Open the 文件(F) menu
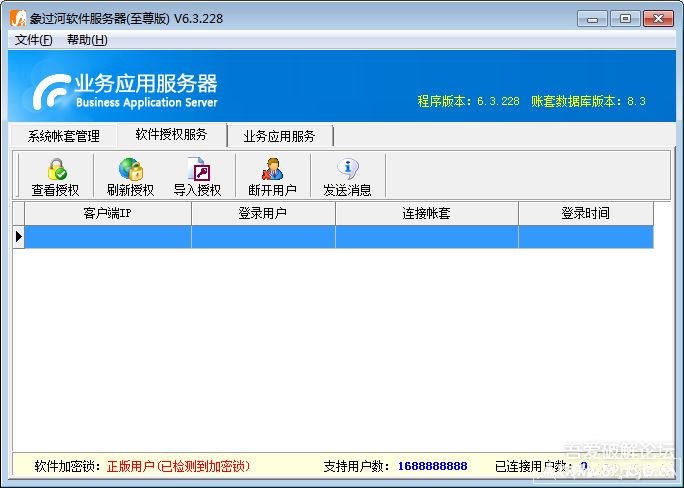The height and width of the screenshot is (488, 684). (x=34, y=40)
